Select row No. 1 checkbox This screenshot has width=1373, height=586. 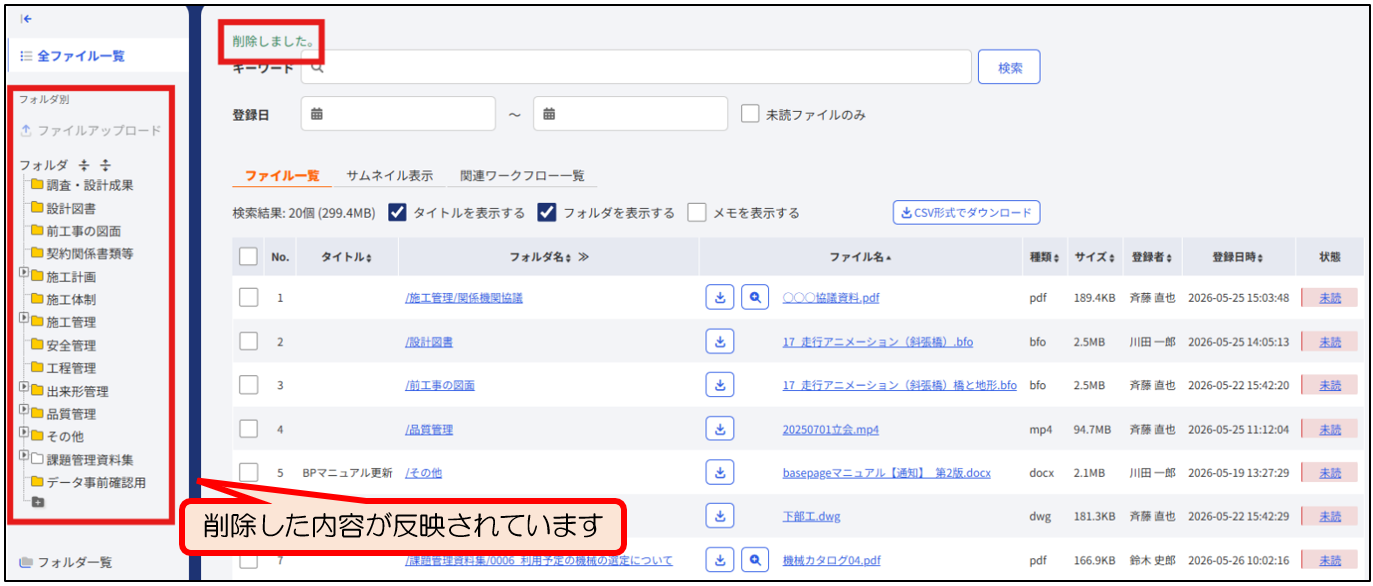249,297
